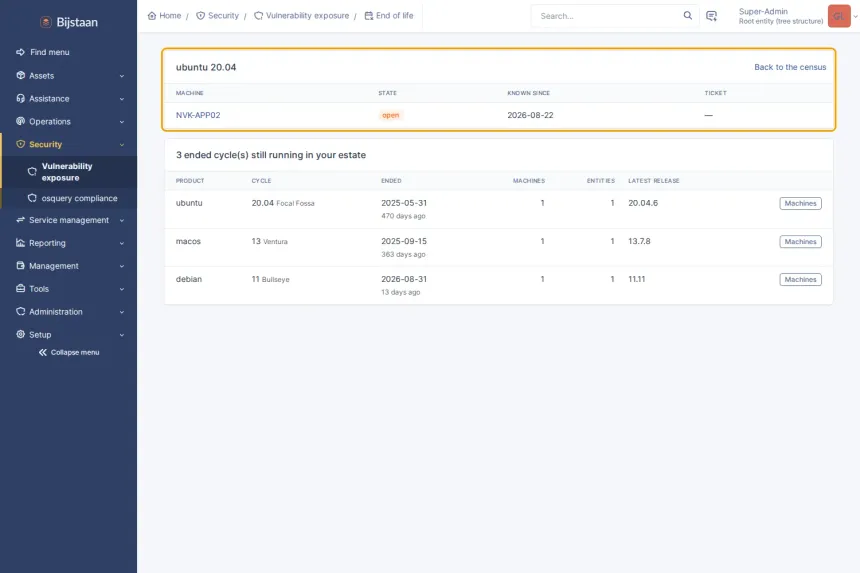
Task: Click the Tools briefcase icon
Action: 20,288
